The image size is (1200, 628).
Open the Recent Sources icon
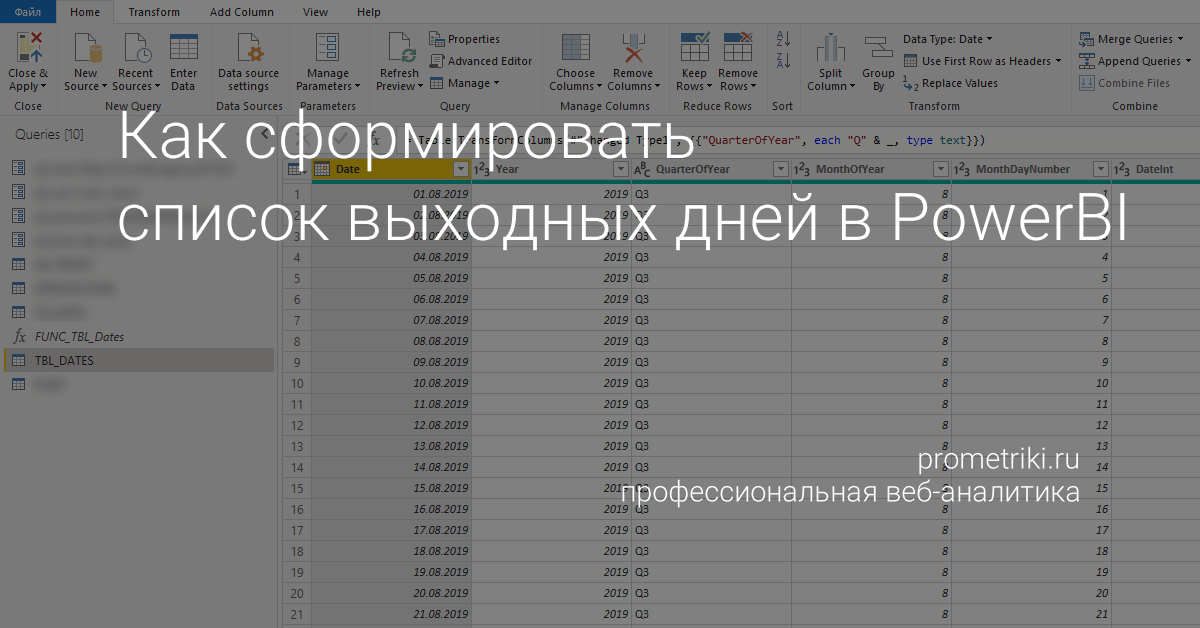click(x=136, y=47)
